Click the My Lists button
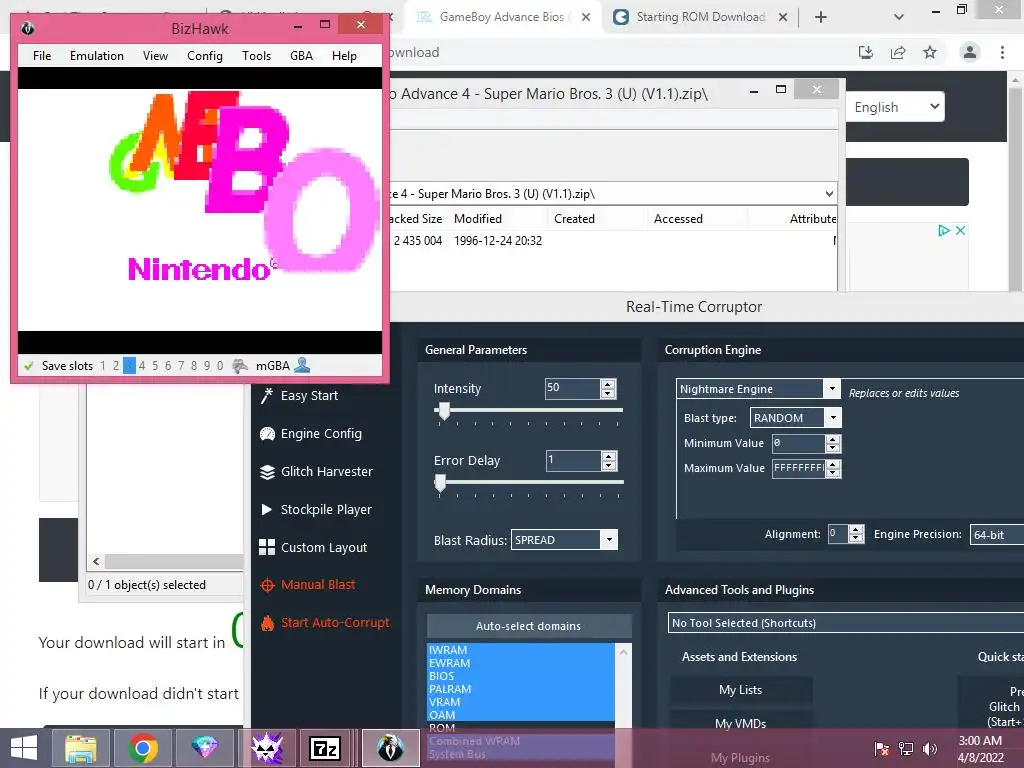 coord(741,690)
